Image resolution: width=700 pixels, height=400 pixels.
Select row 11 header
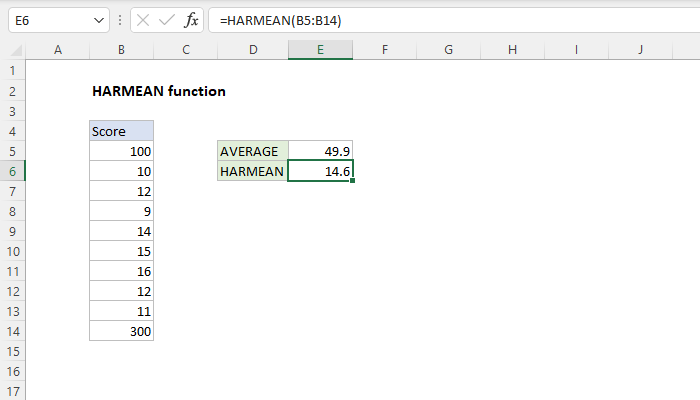tap(12, 271)
